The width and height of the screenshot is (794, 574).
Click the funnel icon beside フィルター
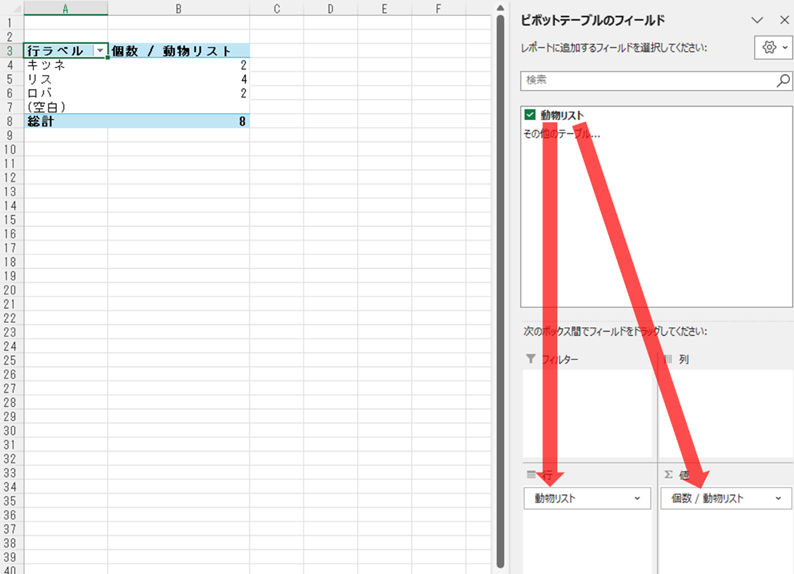(531, 358)
